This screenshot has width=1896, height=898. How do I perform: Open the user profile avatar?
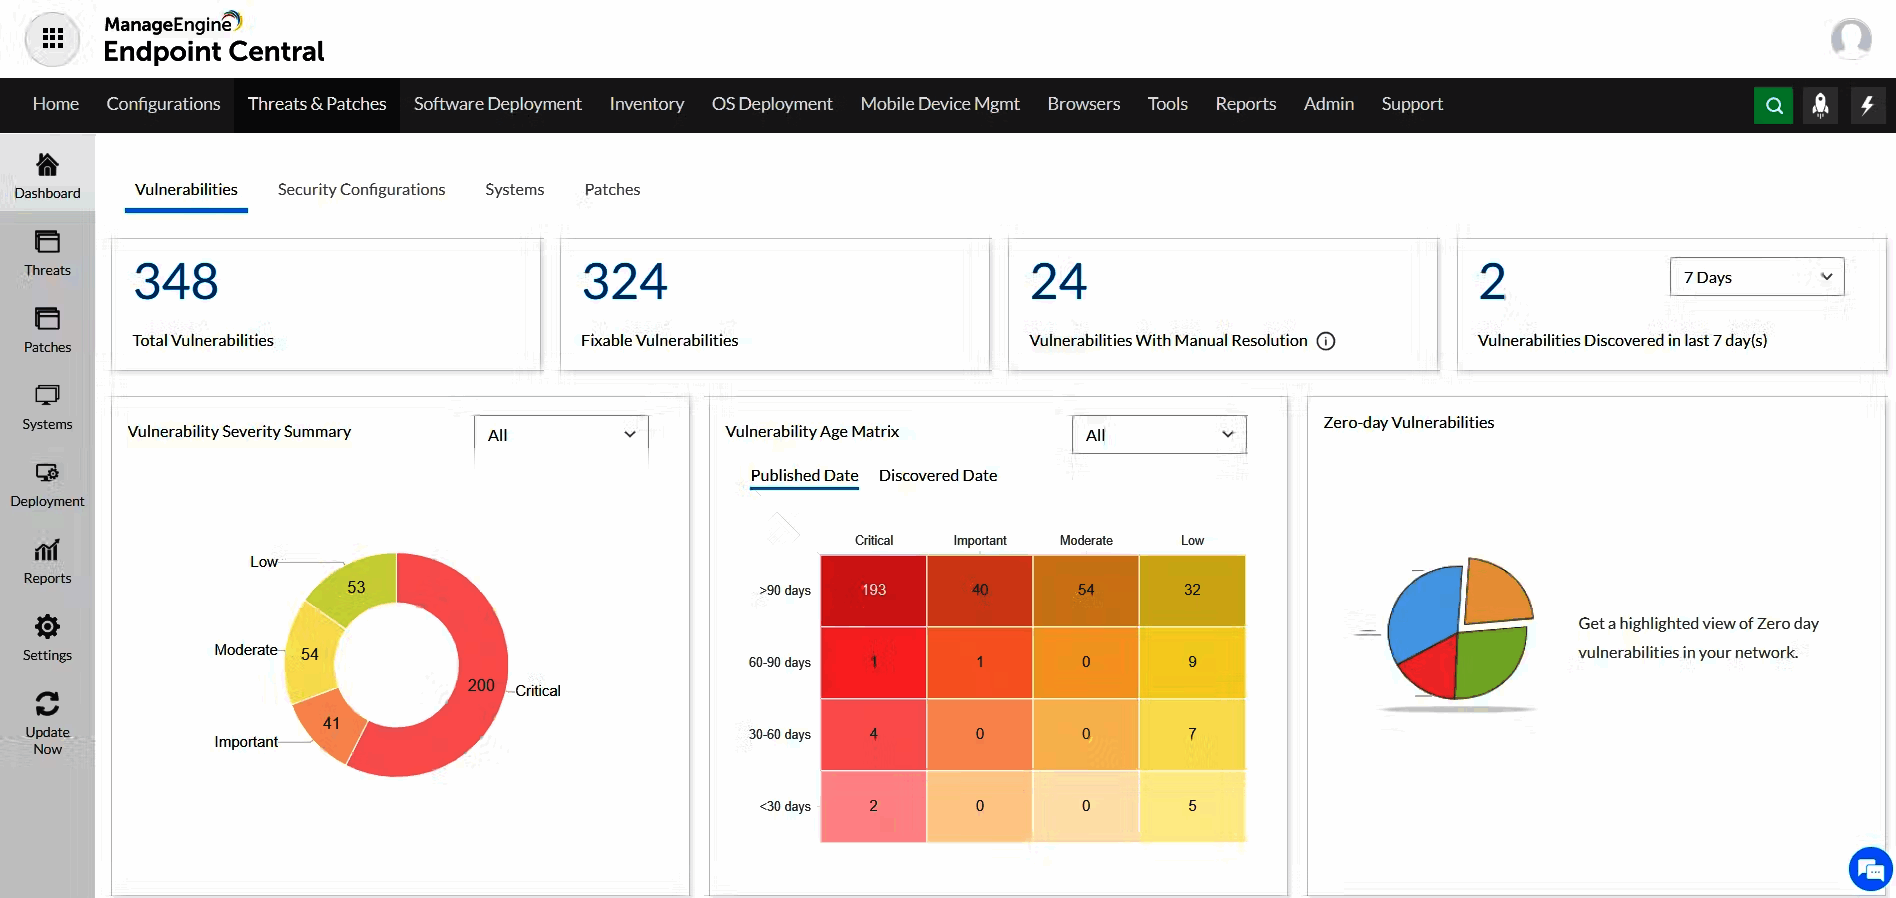coord(1850,39)
